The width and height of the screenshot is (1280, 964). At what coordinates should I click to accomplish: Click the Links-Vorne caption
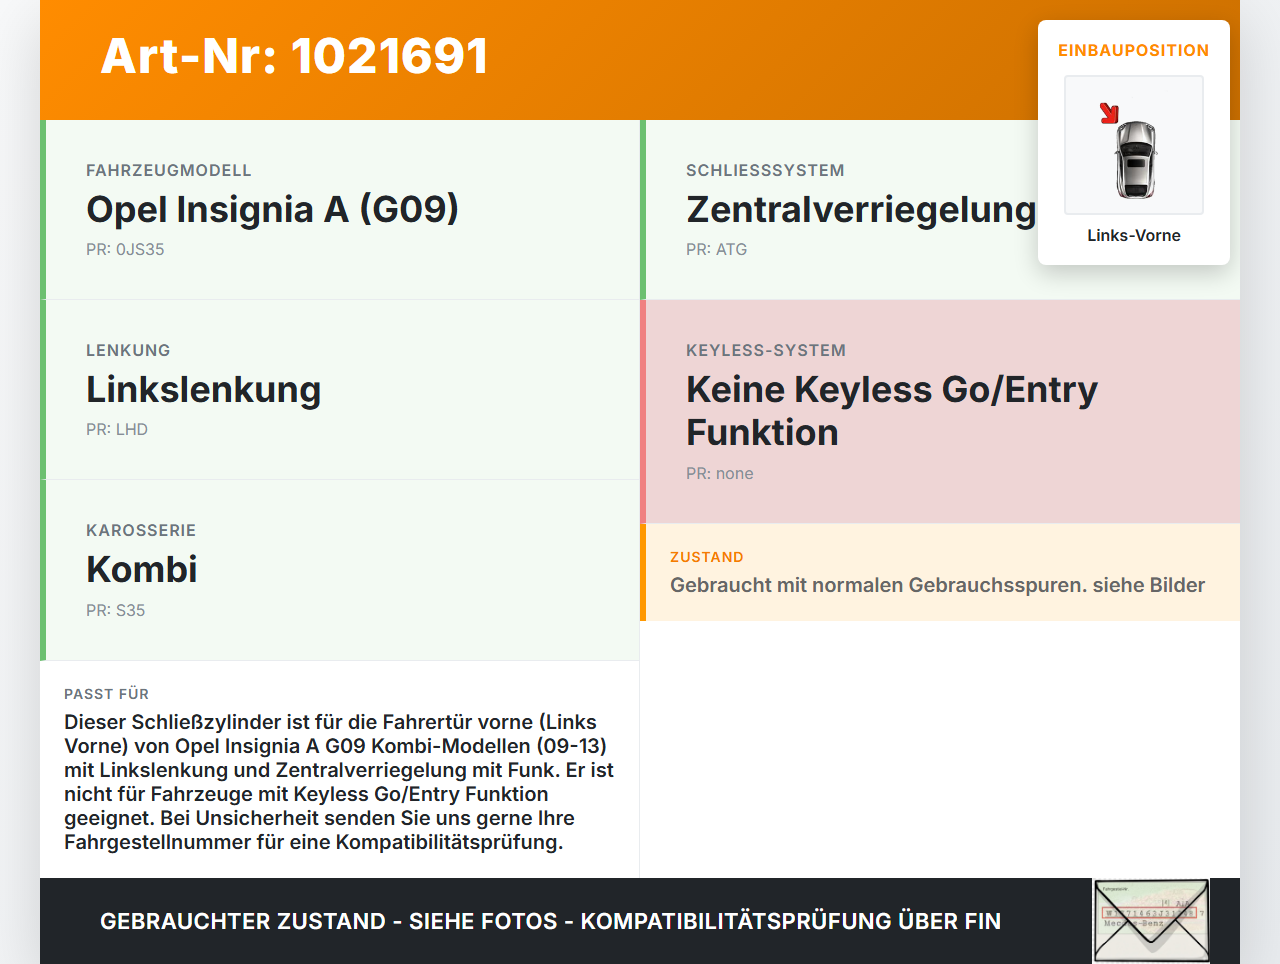(x=1134, y=235)
